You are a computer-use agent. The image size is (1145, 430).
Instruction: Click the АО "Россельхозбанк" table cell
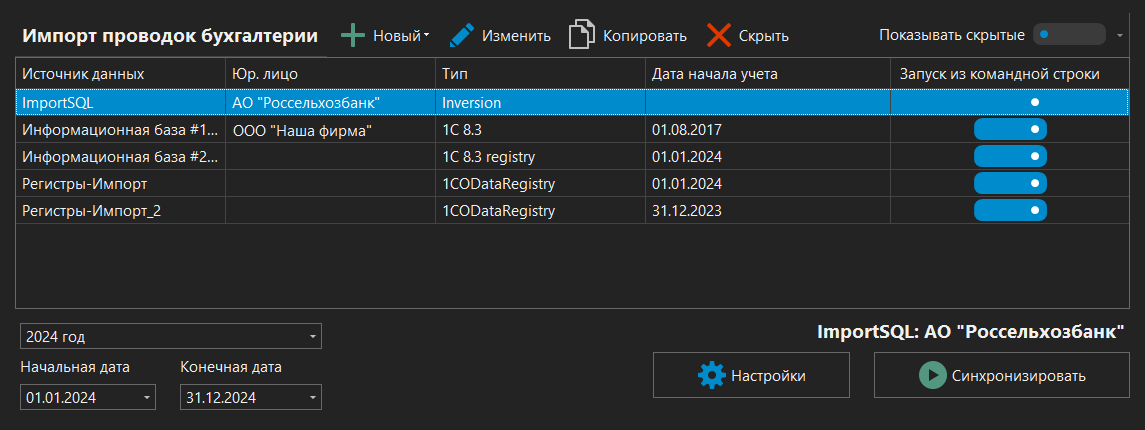330,102
